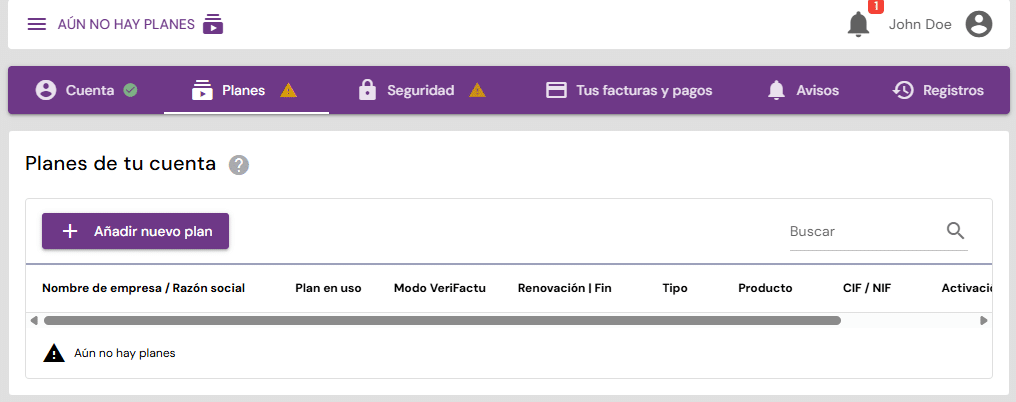Image resolution: width=1016 pixels, height=402 pixels.
Task: Click the warning icon on Seguridad tab
Action: pos(477,90)
